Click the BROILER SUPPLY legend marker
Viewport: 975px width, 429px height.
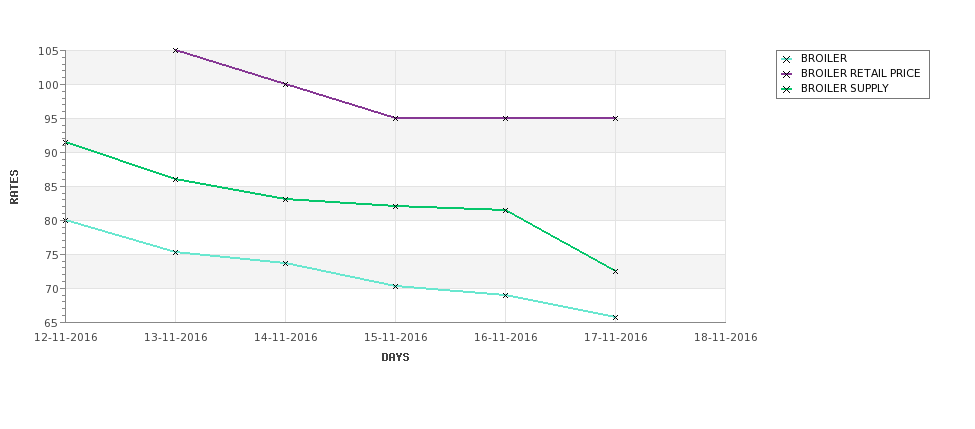(787, 89)
